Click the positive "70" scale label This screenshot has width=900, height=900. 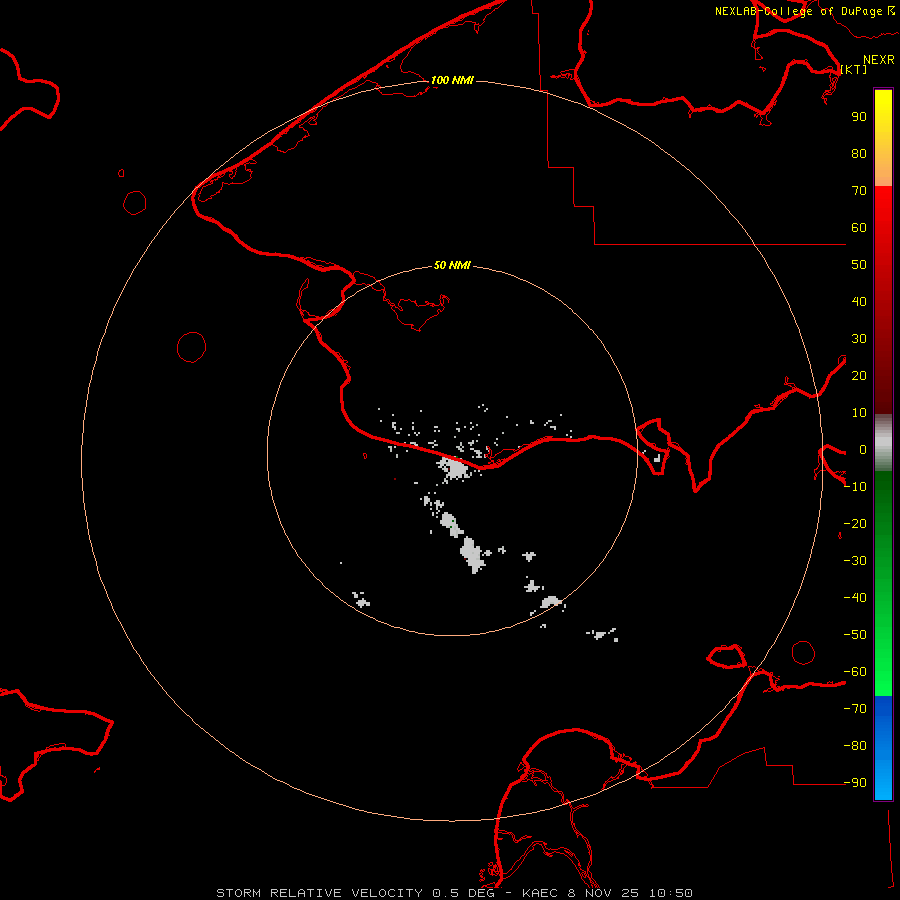(x=859, y=191)
